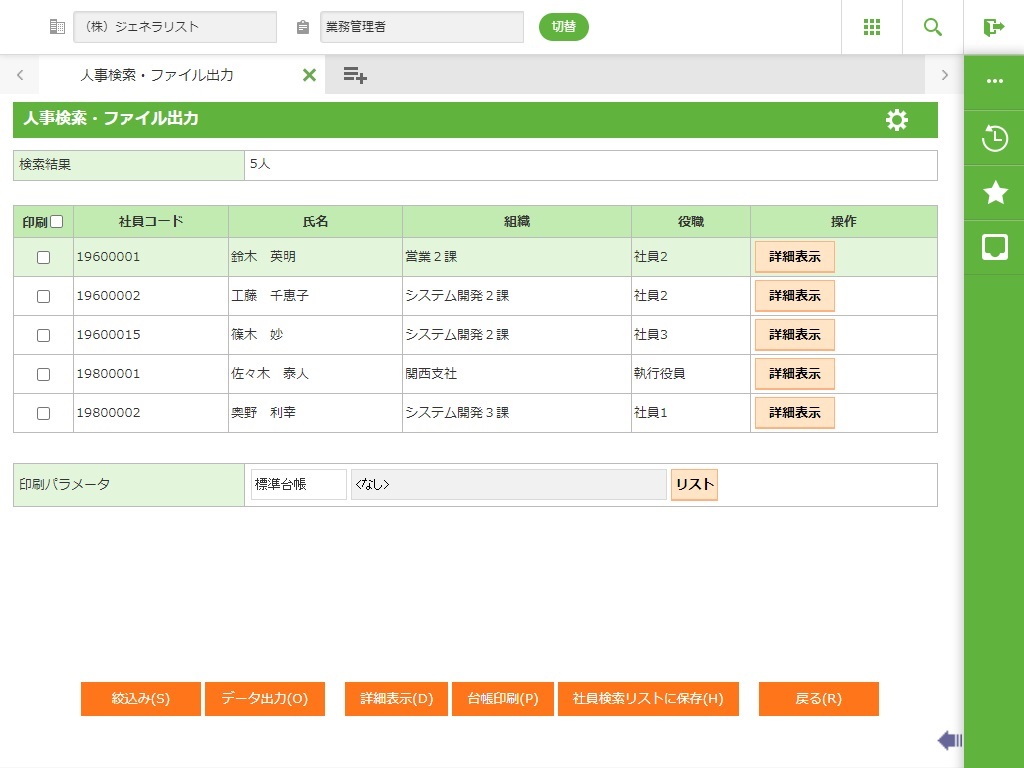The height and width of the screenshot is (768, 1024).
Task: Select the 人事検索・ファイル出力 tab
Action: (x=157, y=75)
